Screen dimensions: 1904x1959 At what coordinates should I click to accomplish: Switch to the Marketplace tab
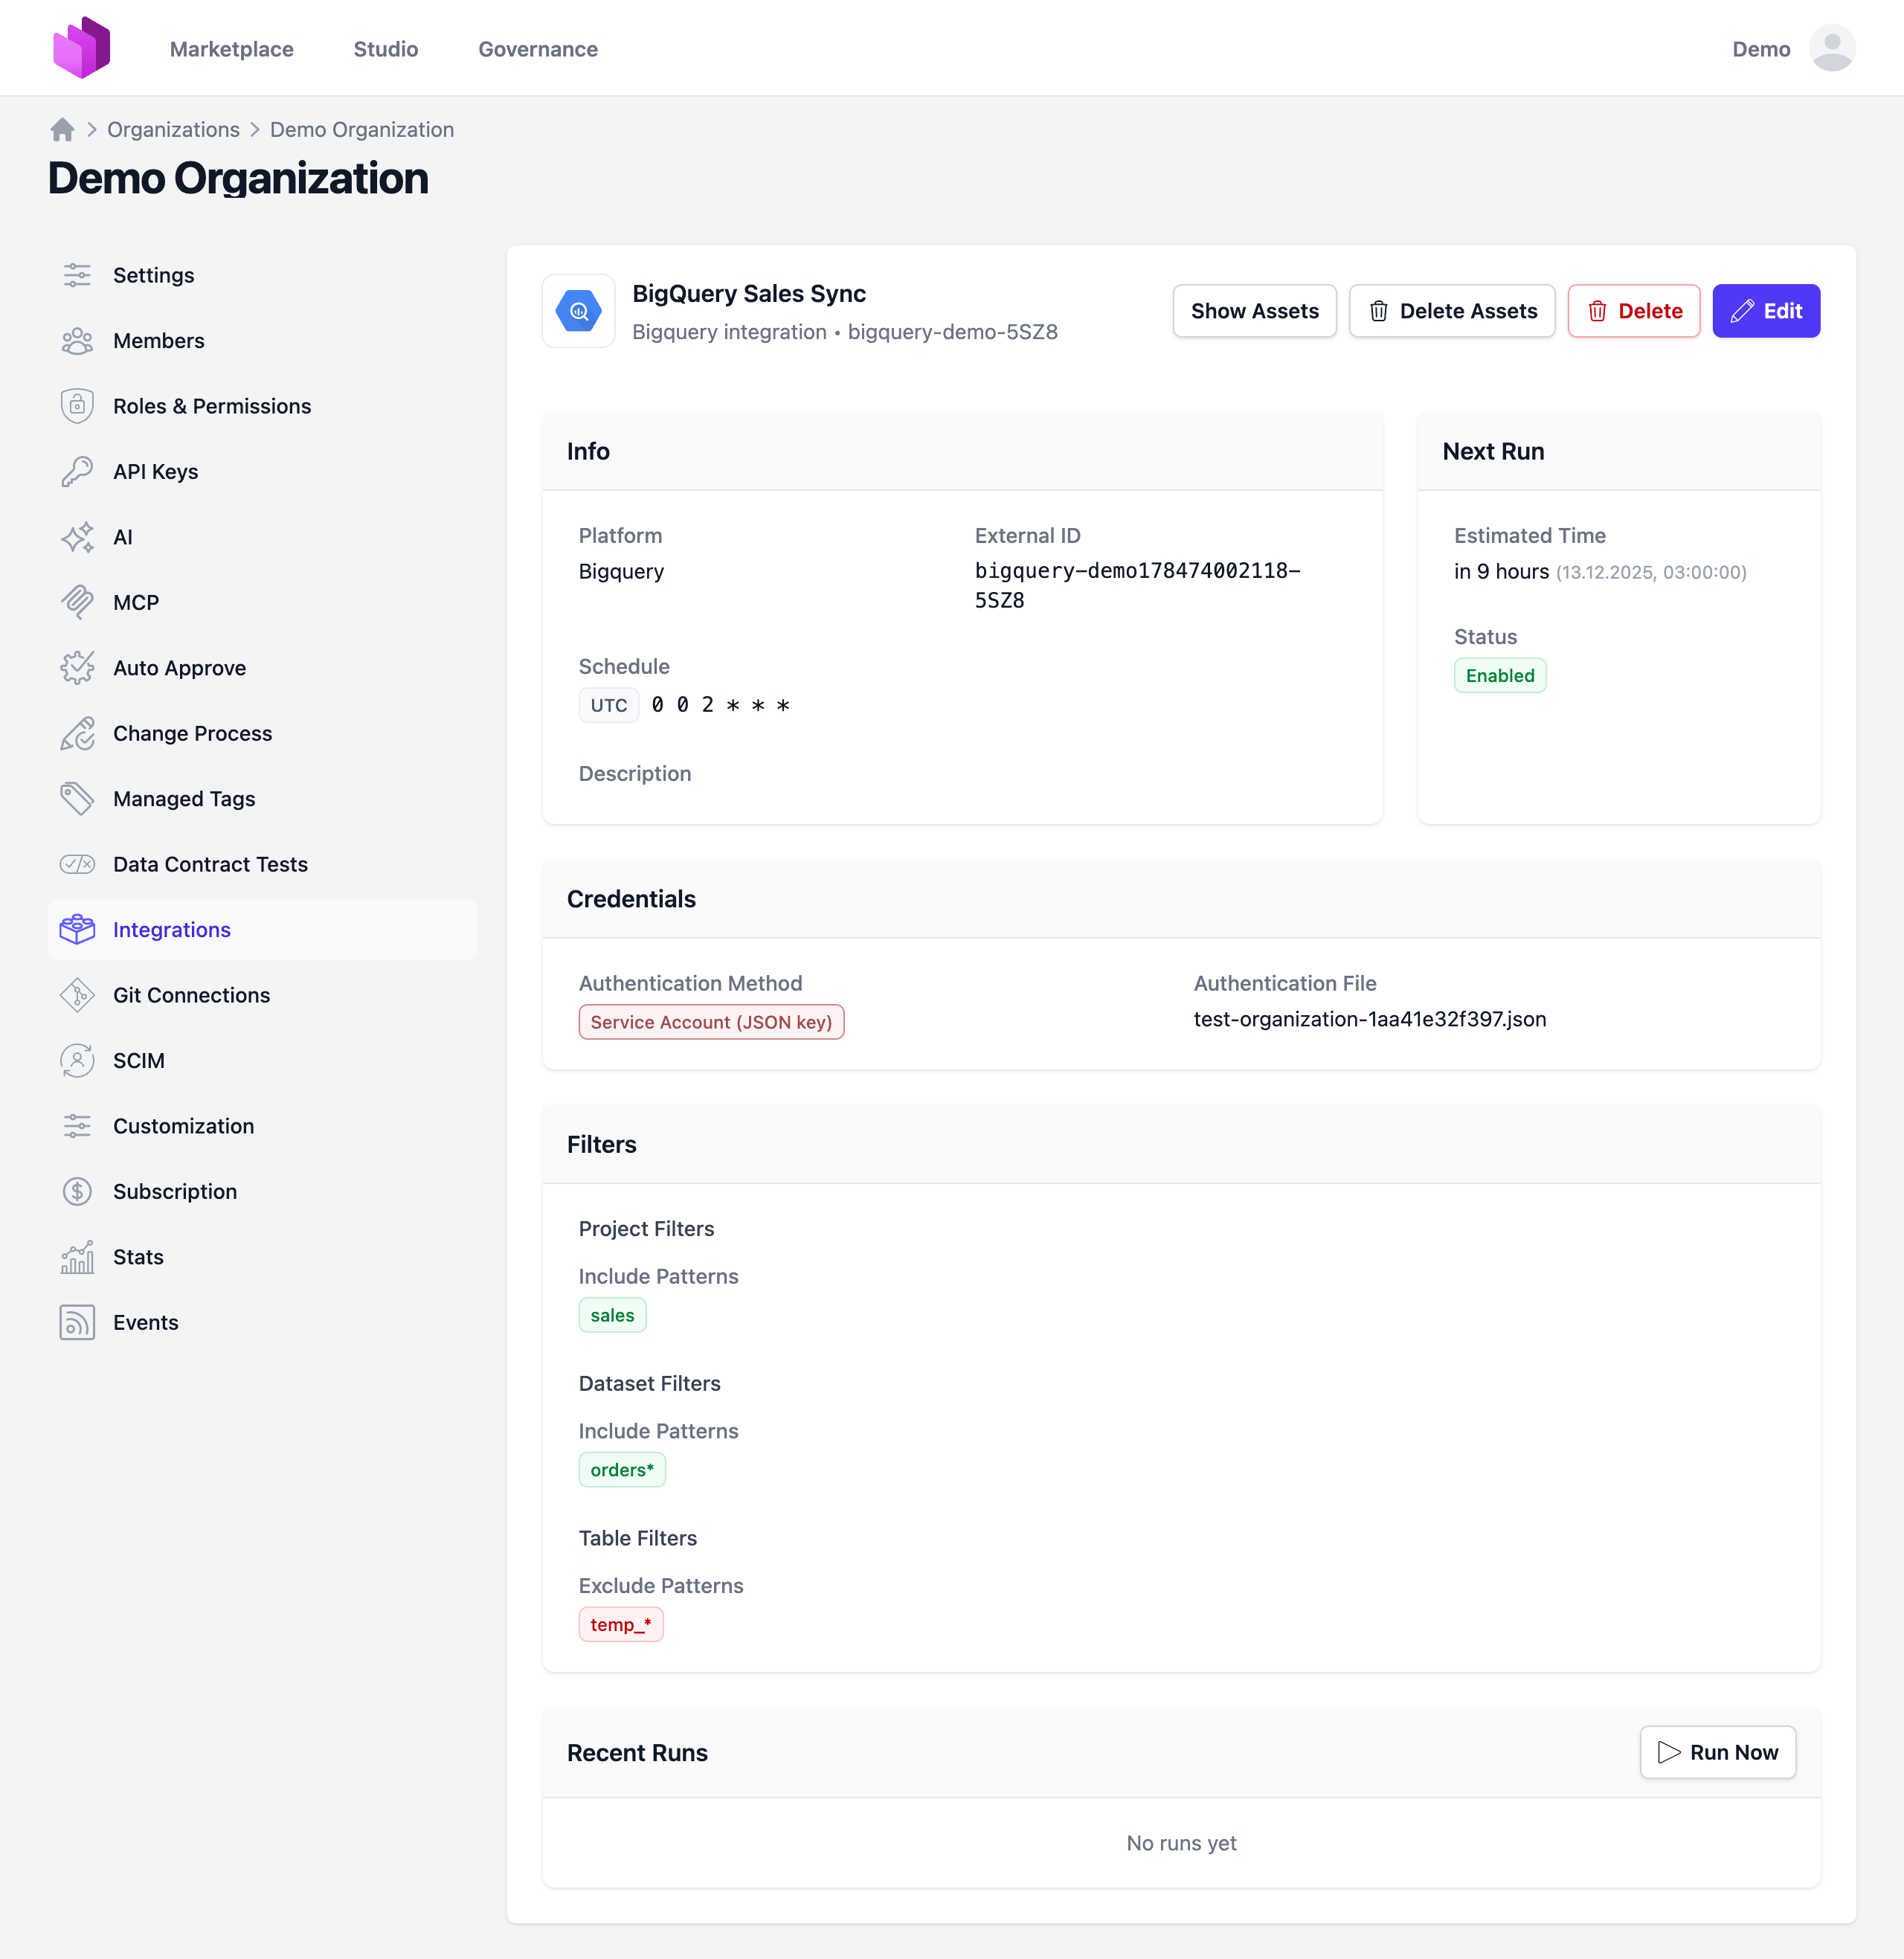coord(231,48)
